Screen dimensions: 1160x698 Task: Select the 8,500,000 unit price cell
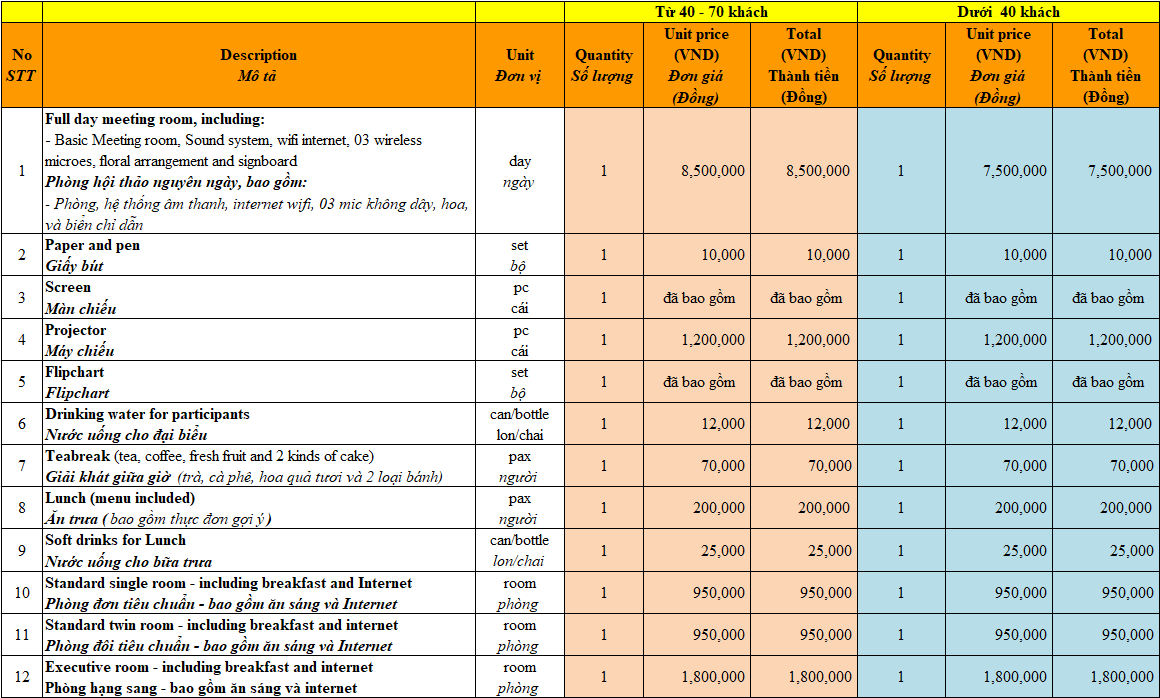(697, 171)
